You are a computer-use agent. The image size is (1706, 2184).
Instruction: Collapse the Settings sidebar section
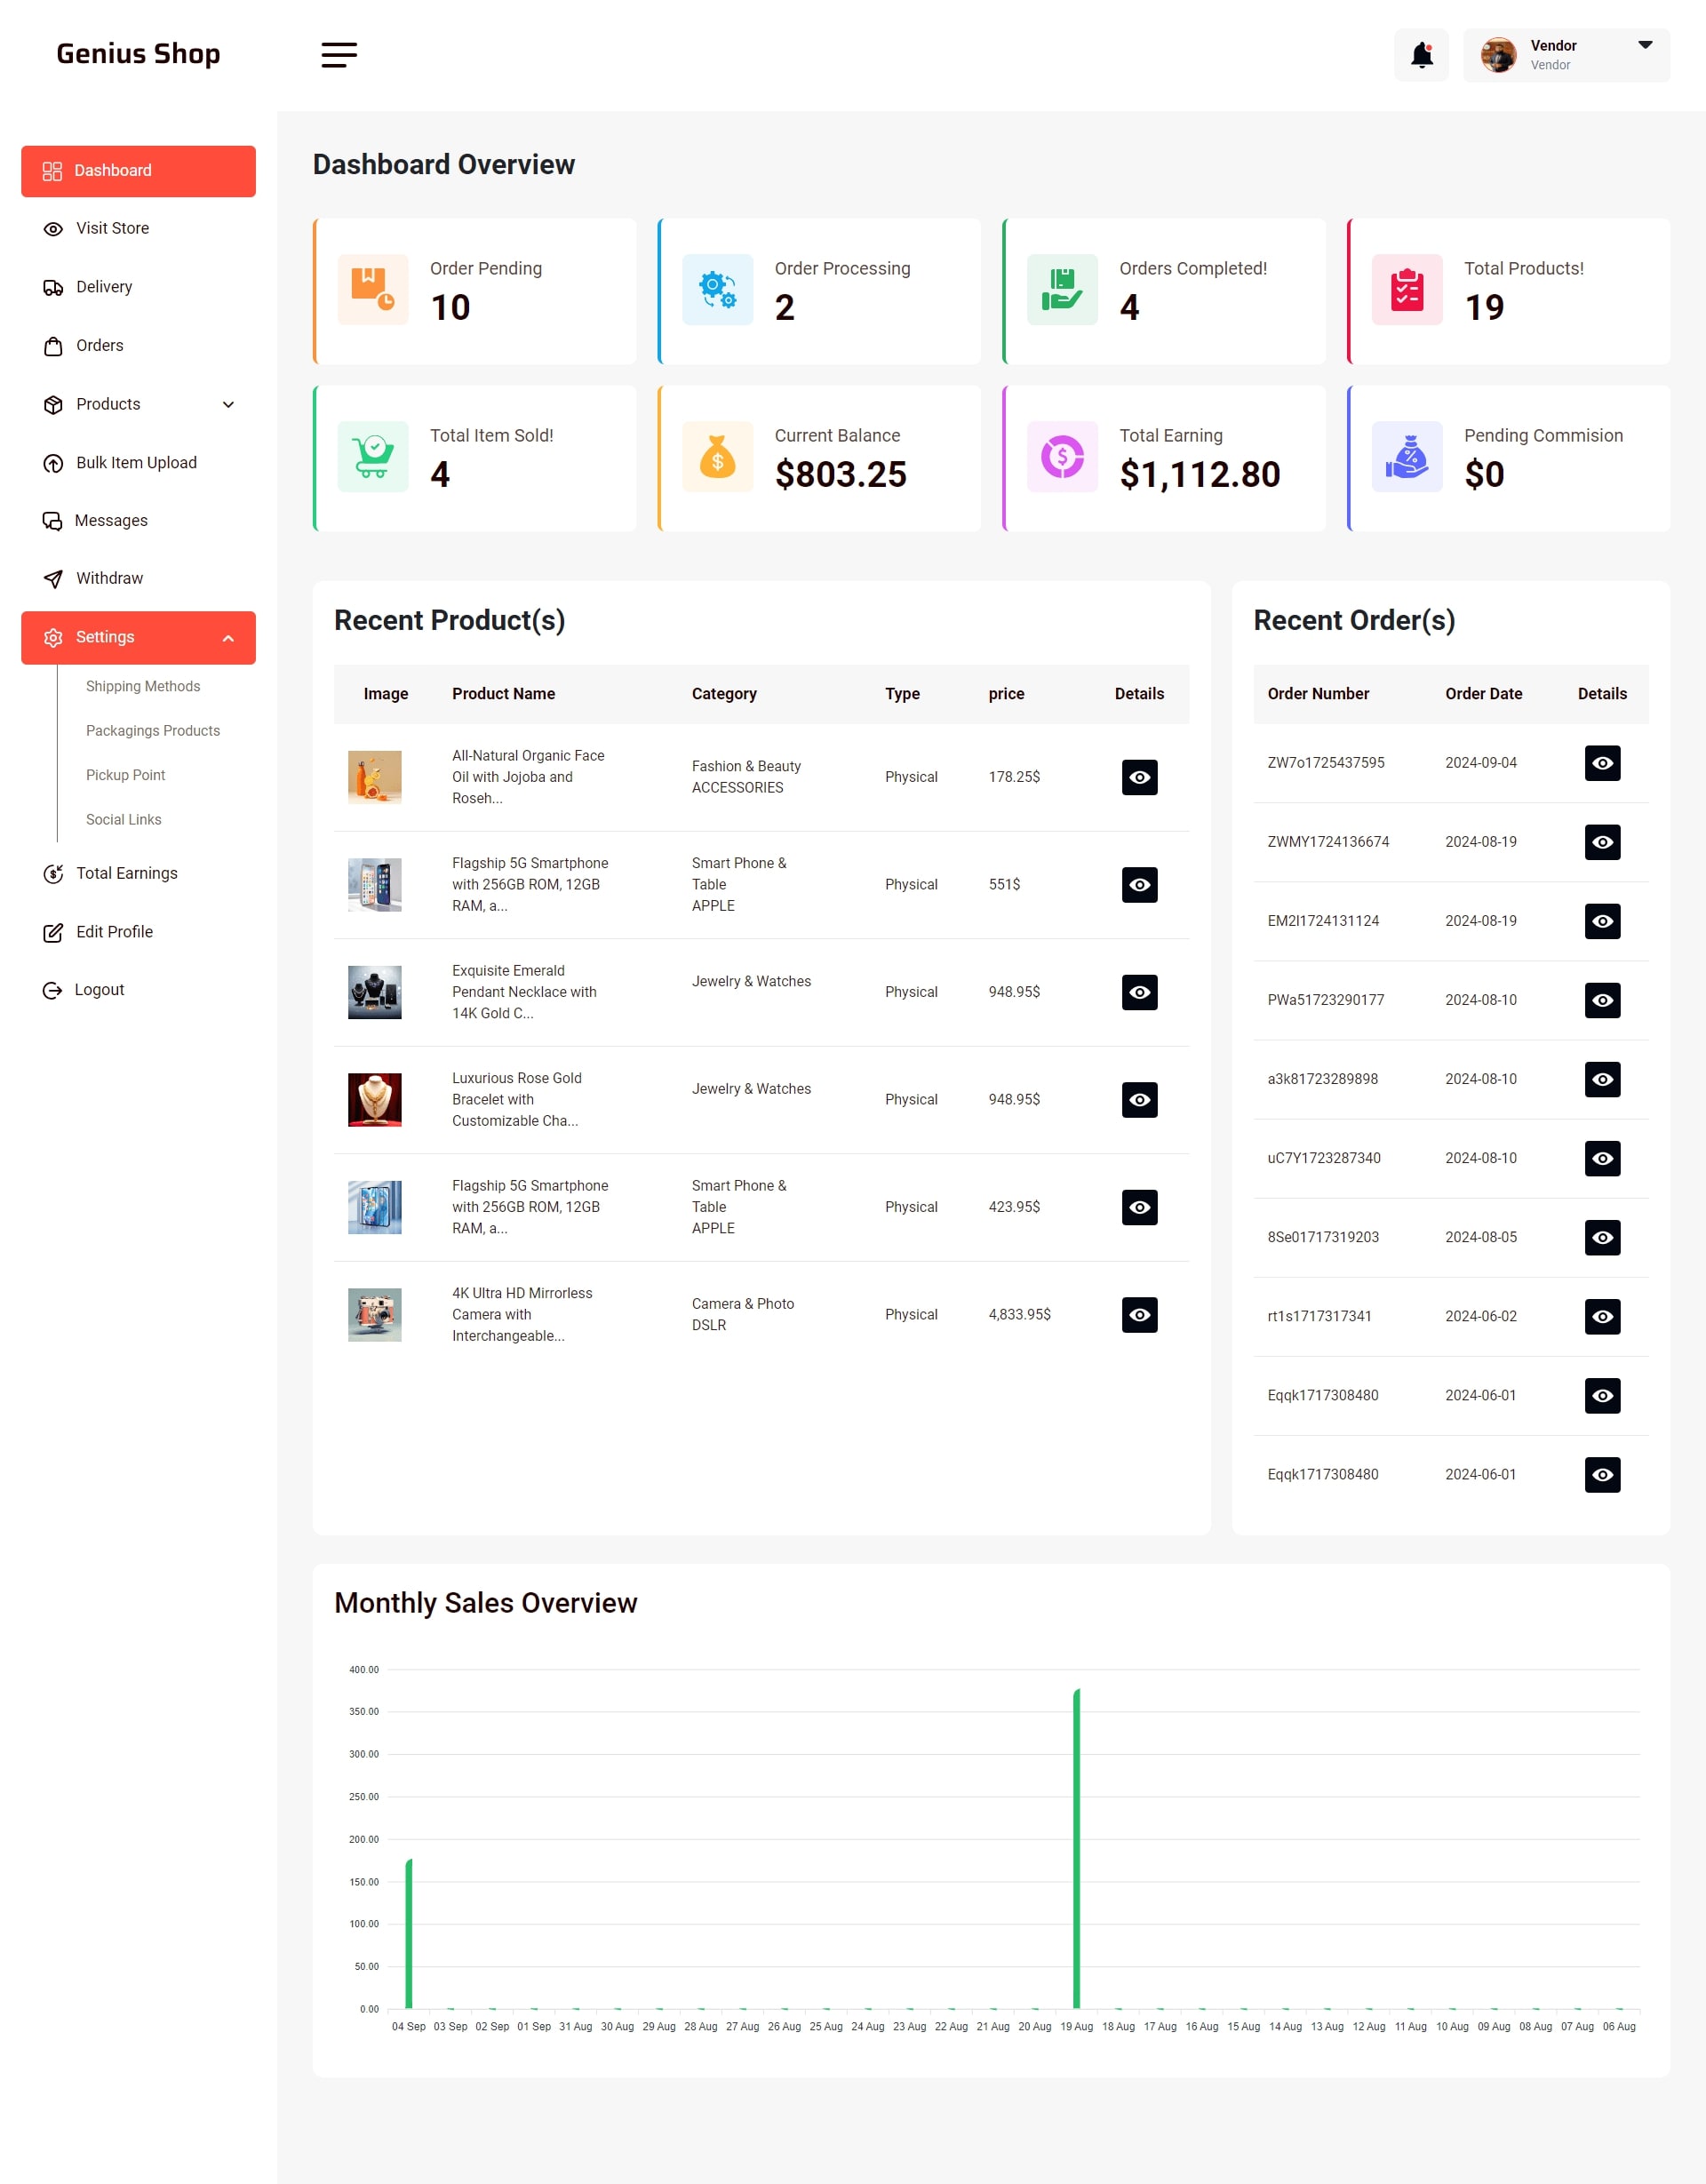tap(229, 638)
